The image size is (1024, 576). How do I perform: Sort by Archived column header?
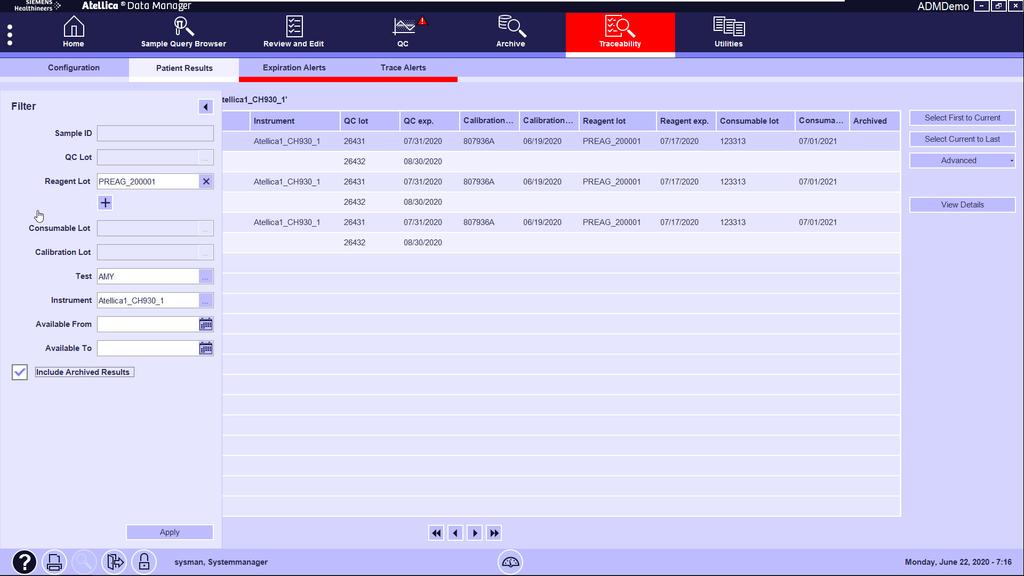874,121
